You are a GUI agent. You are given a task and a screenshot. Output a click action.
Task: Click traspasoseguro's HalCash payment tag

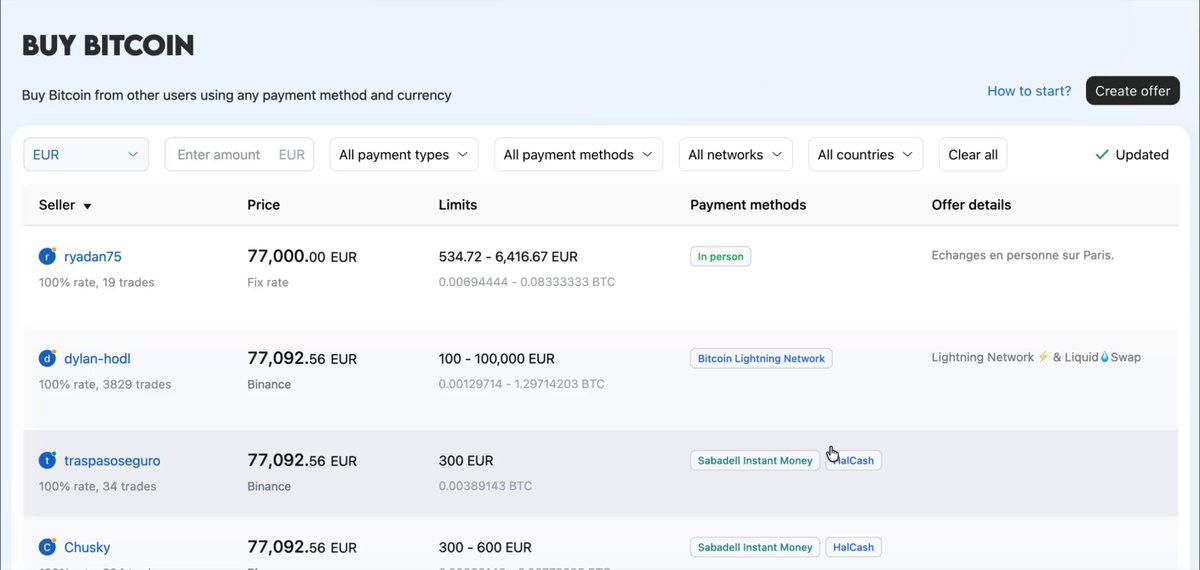(x=853, y=461)
